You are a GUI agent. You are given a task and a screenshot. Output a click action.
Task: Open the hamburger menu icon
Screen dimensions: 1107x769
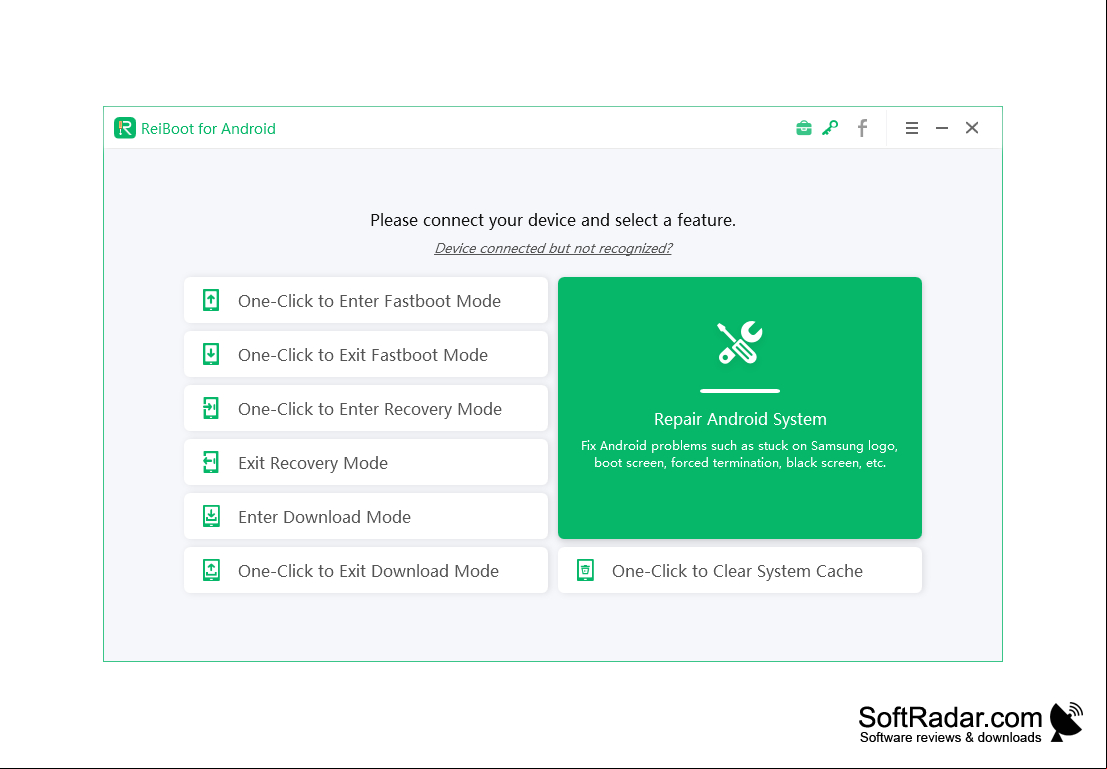(x=912, y=128)
